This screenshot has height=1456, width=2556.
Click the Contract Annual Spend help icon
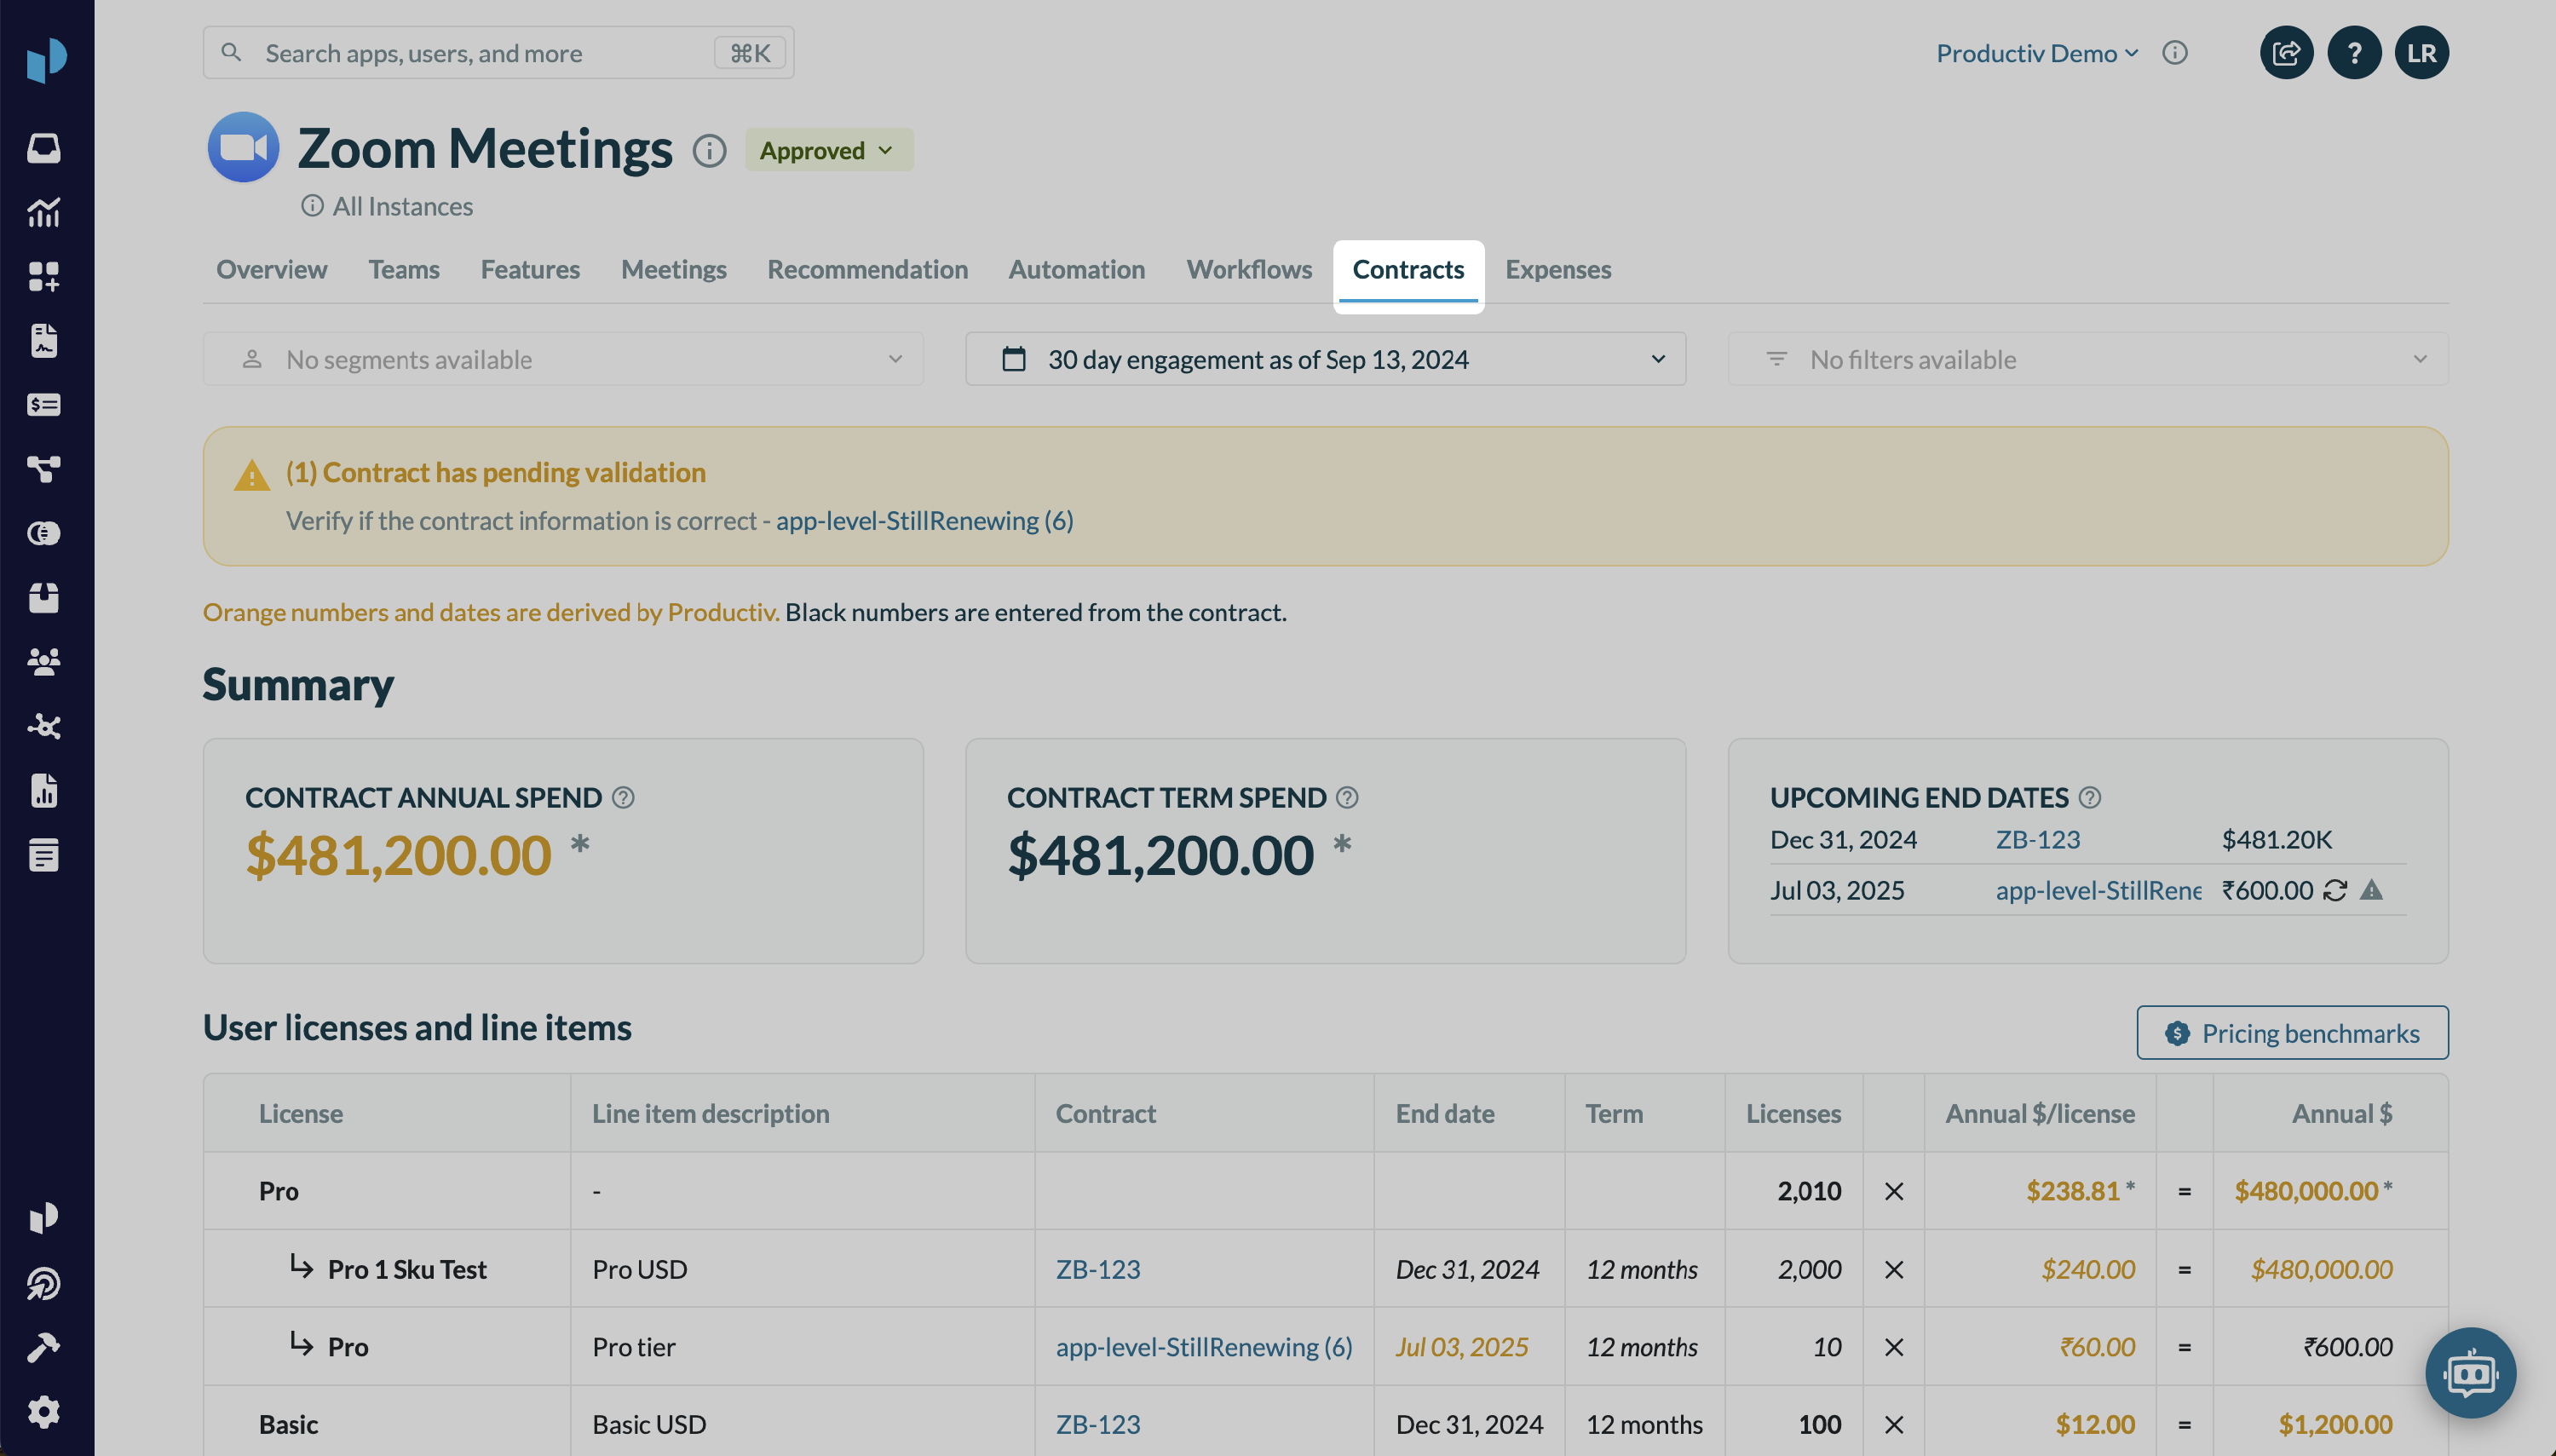coord(623,798)
